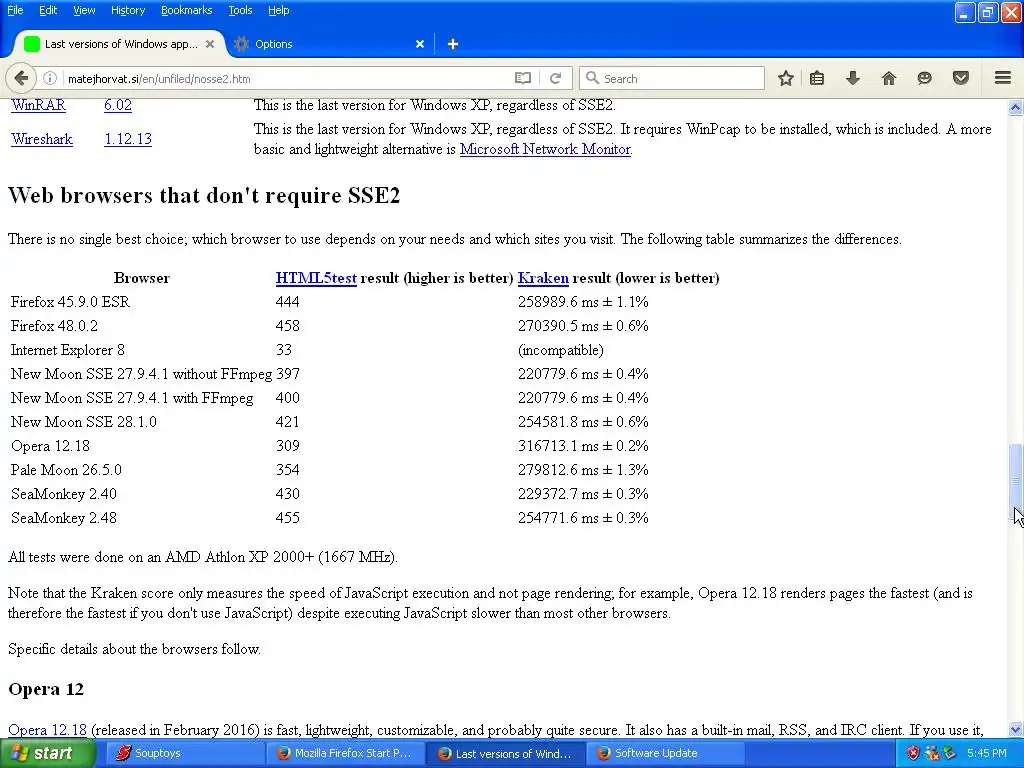Open File menu
The height and width of the screenshot is (768, 1024).
(15, 10)
